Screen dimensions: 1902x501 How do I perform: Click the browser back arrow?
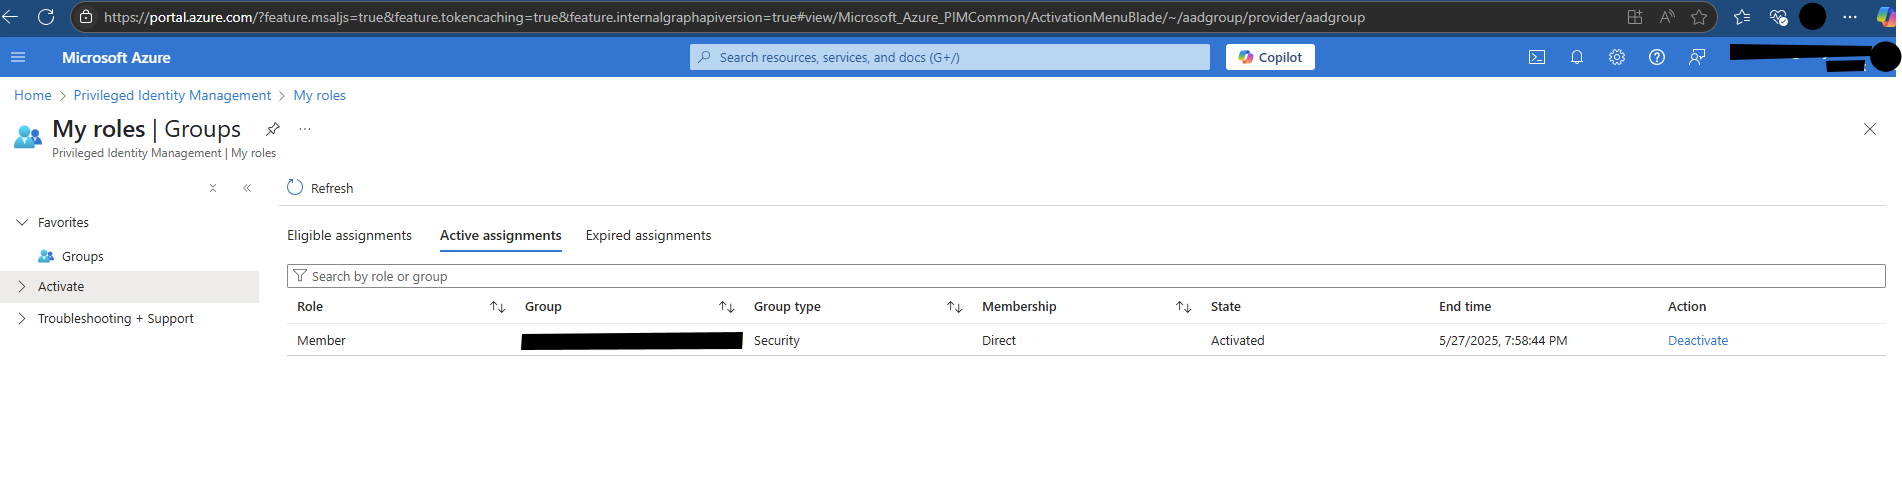pyautogui.click(x=11, y=17)
